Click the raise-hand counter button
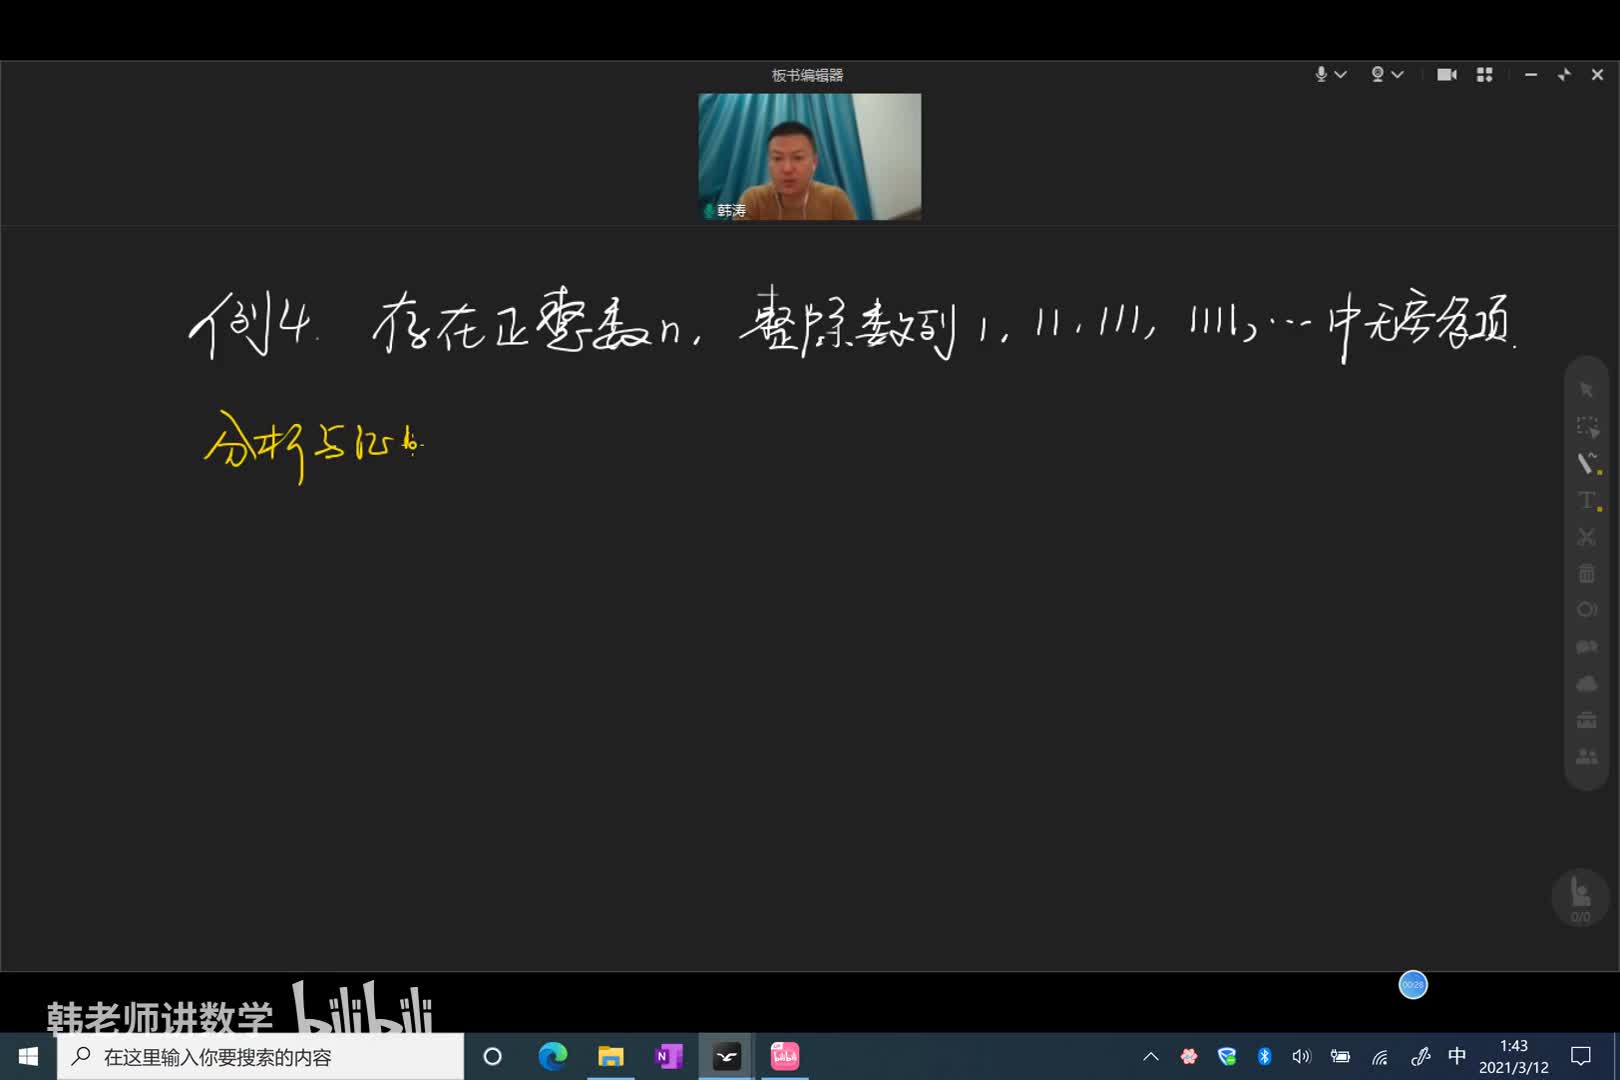The height and width of the screenshot is (1080, 1620). point(1580,897)
